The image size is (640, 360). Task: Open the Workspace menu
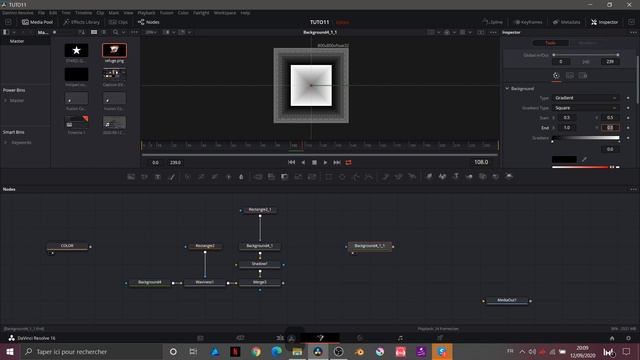click(225, 13)
